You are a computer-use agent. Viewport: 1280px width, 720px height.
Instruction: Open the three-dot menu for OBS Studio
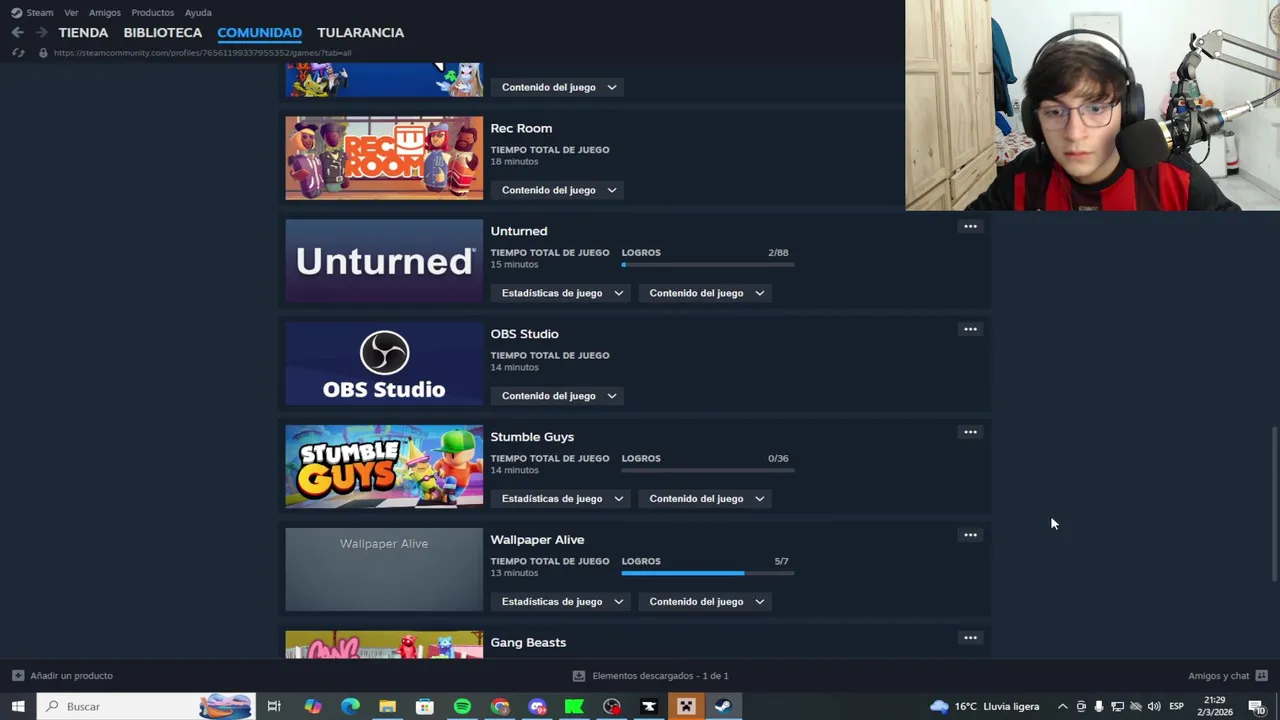[970, 330]
